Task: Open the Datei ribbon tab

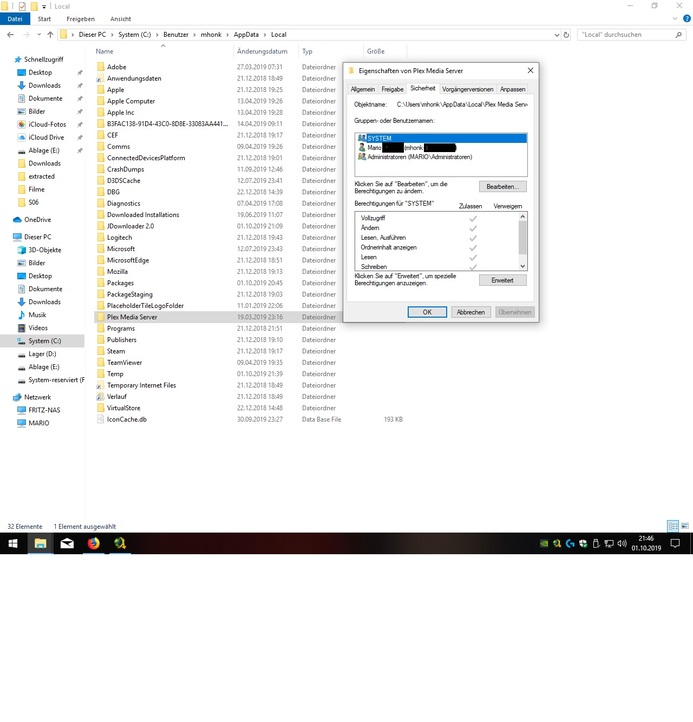Action: [15, 19]
